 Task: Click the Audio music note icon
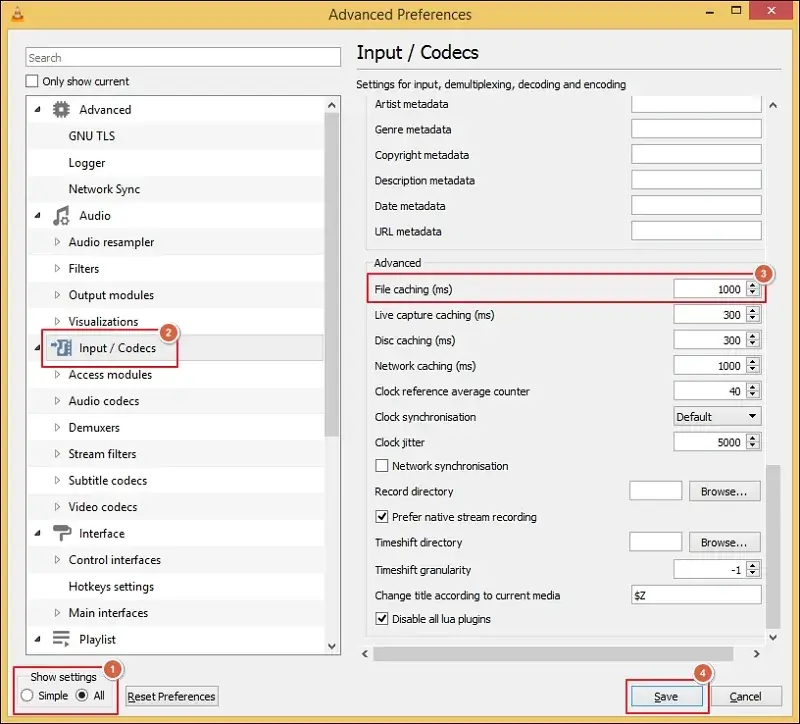61,216
